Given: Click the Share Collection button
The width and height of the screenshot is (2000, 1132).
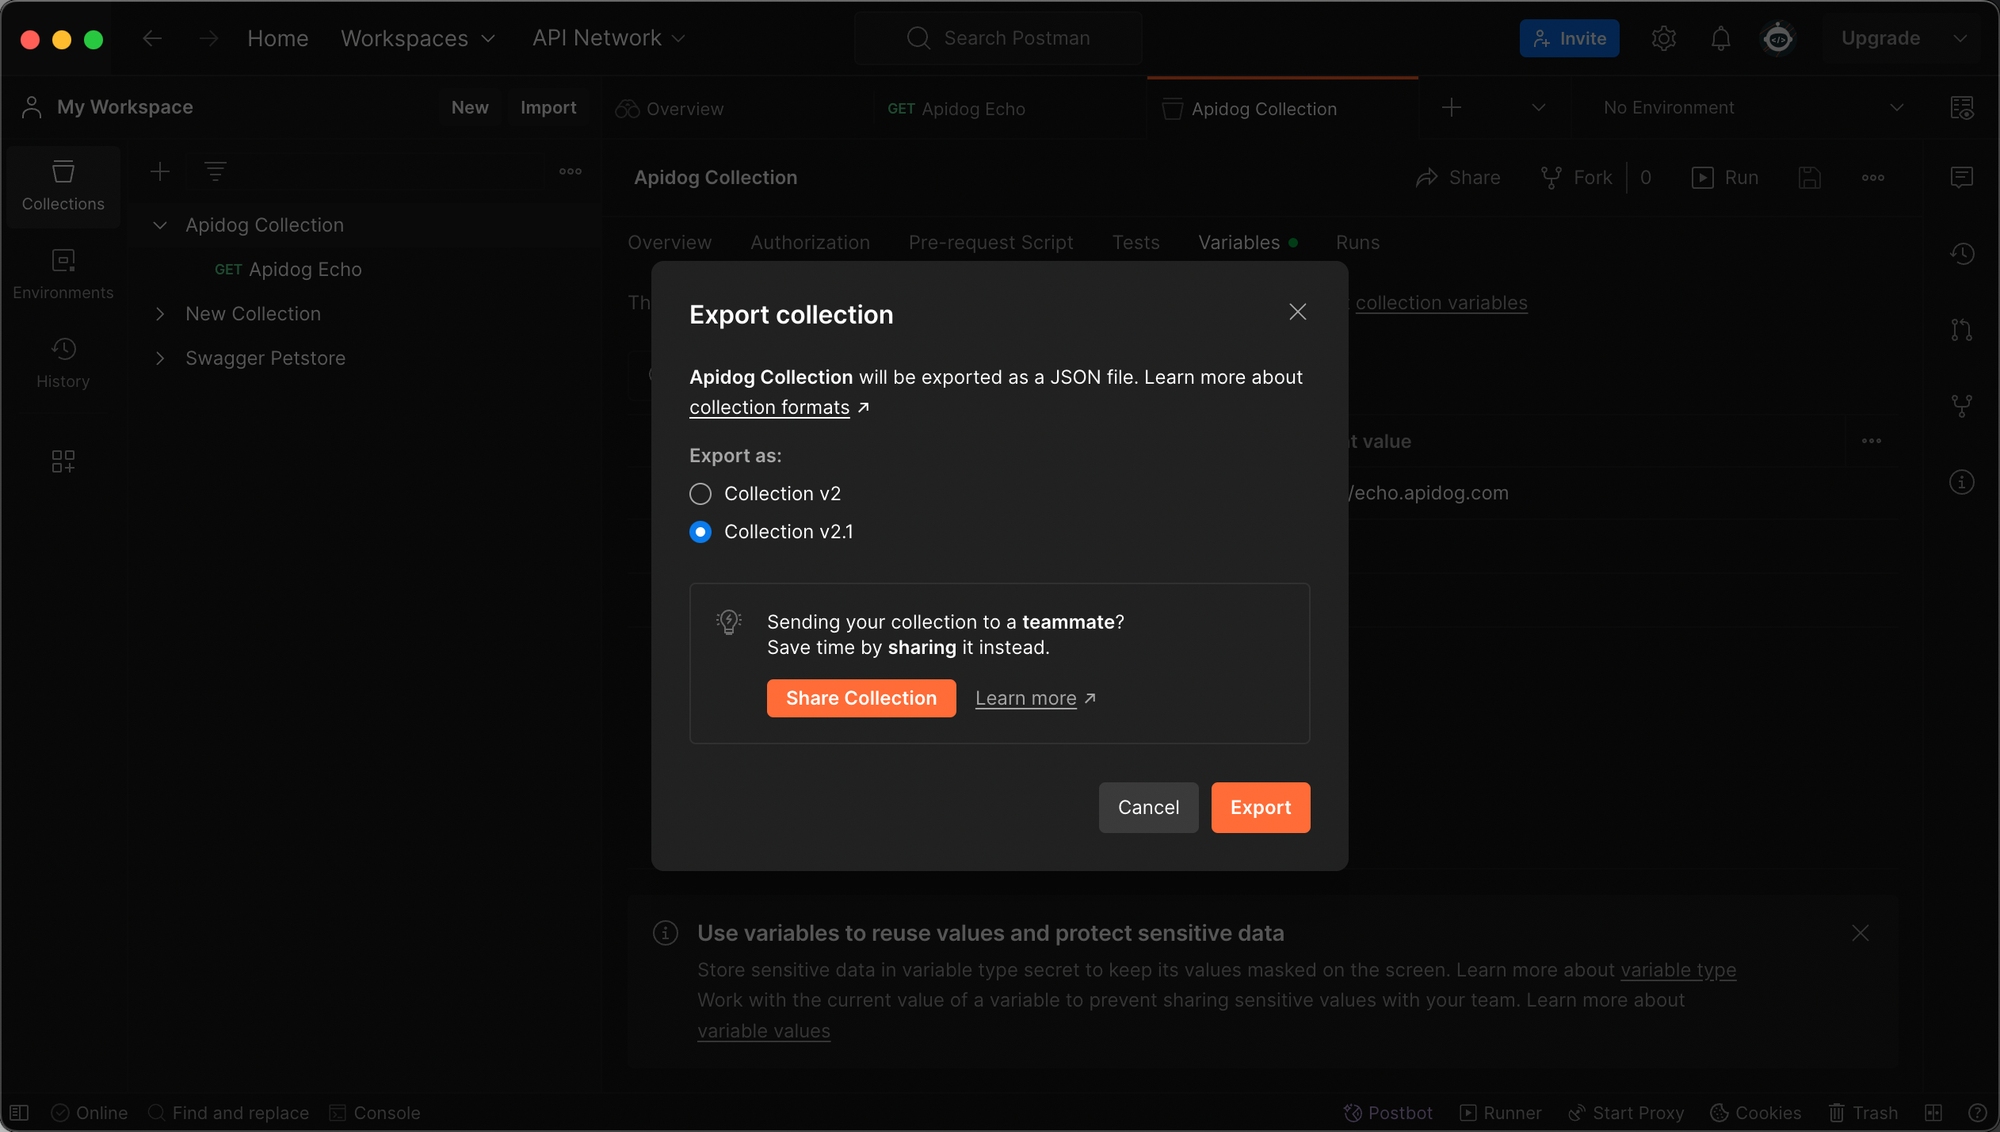Looking at the screenshot, I should tap(861, 698).
